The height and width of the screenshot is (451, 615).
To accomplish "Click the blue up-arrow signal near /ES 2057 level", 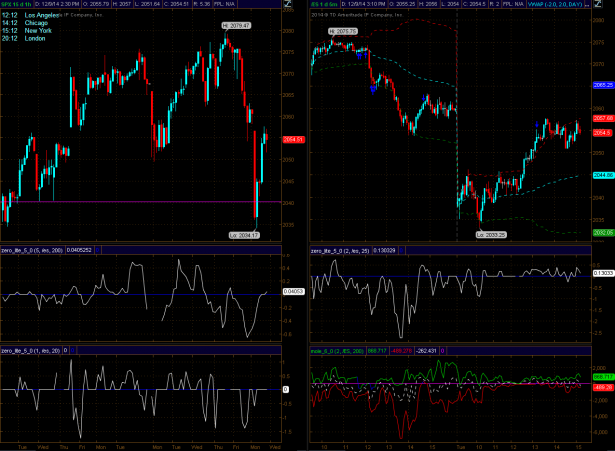I will click(537, 124).
